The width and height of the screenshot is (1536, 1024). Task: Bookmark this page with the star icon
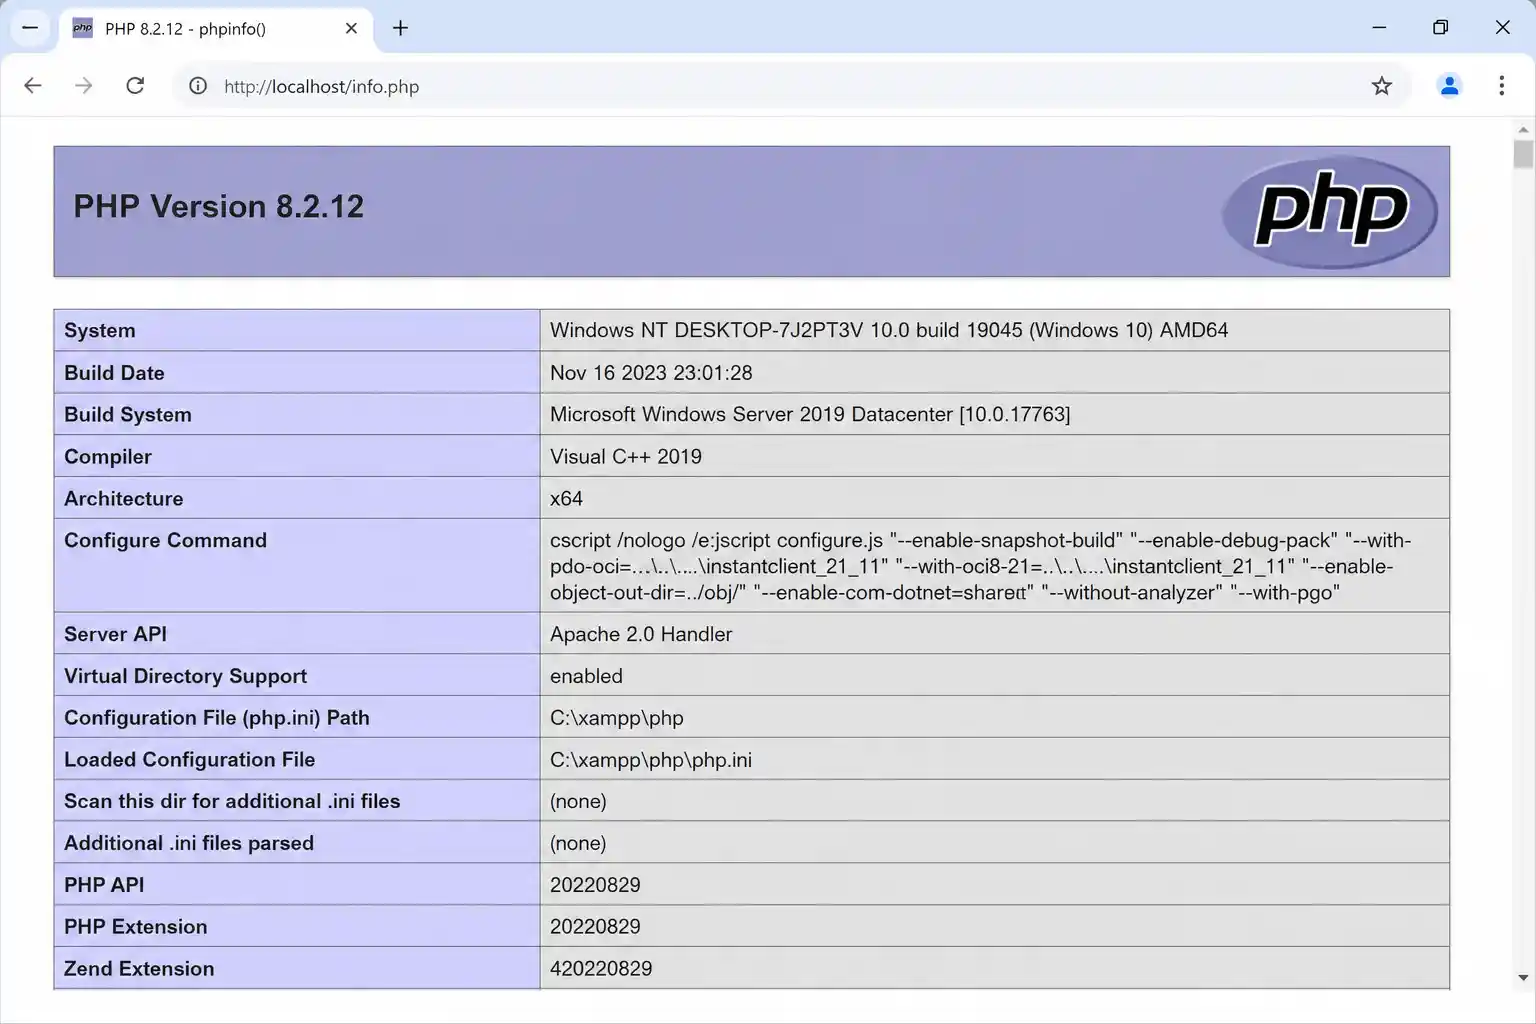click(x=1382, y=86)
